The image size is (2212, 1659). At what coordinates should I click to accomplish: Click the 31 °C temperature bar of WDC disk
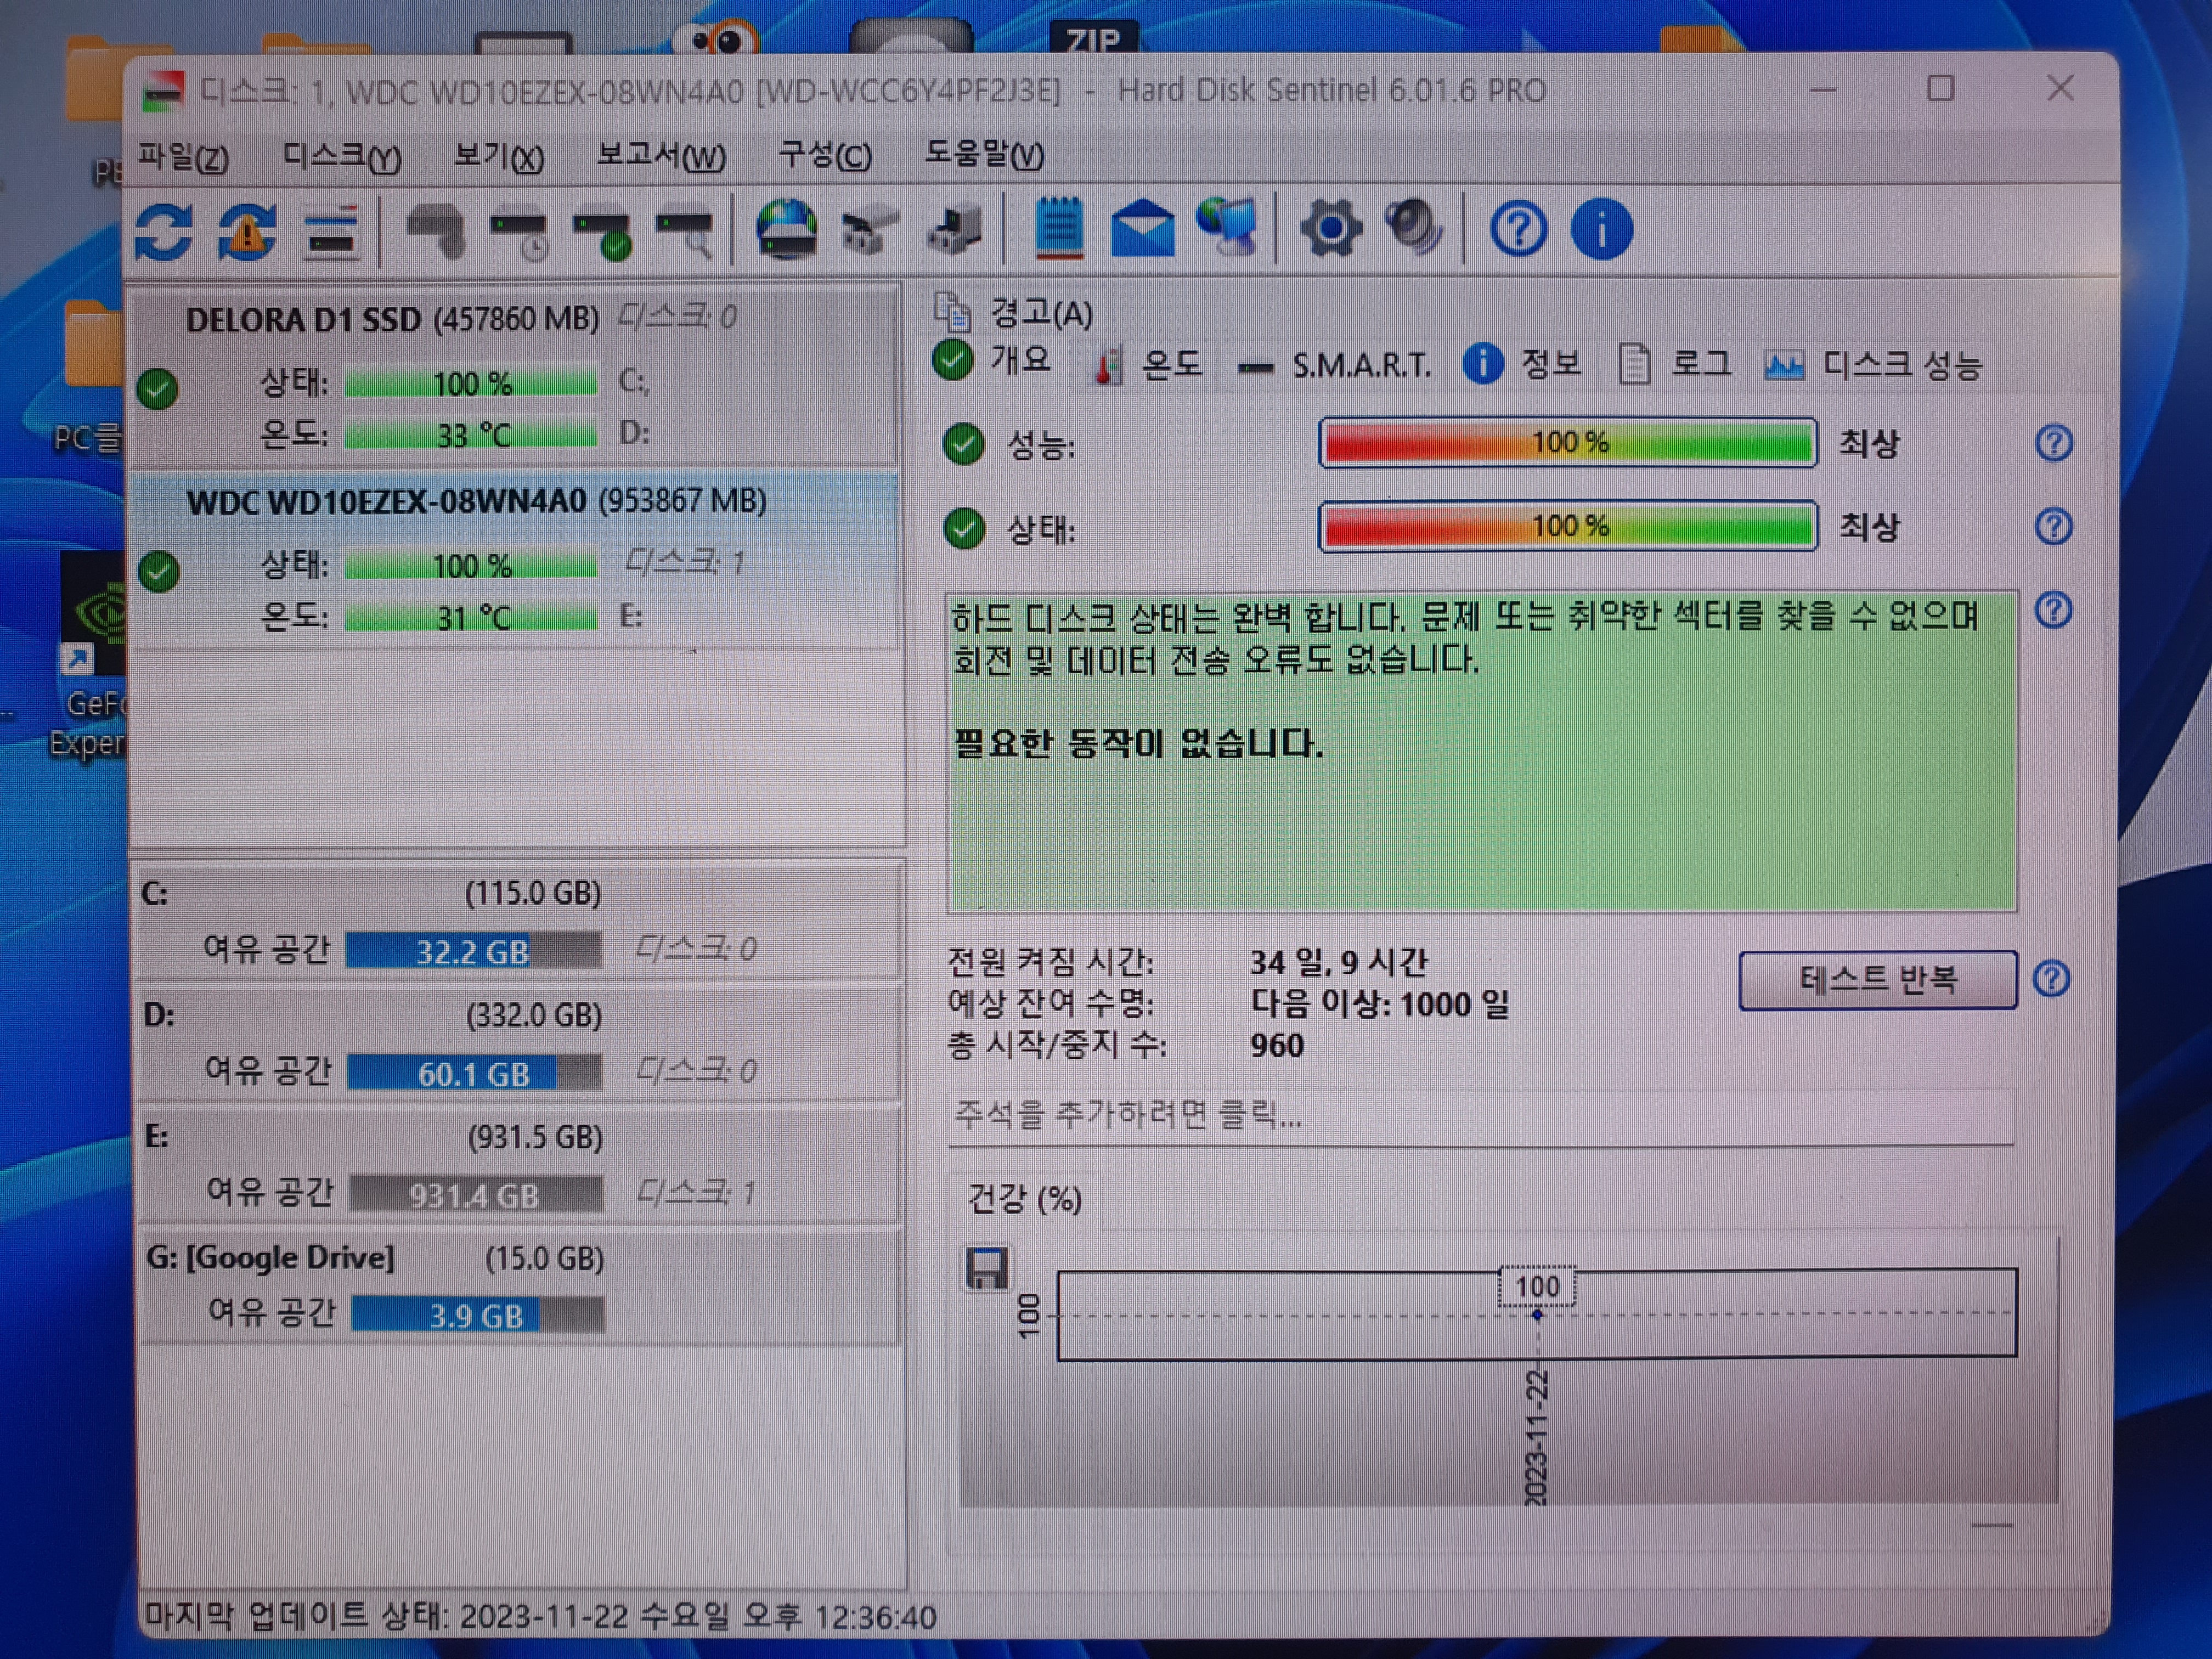(x=472, y=619)
